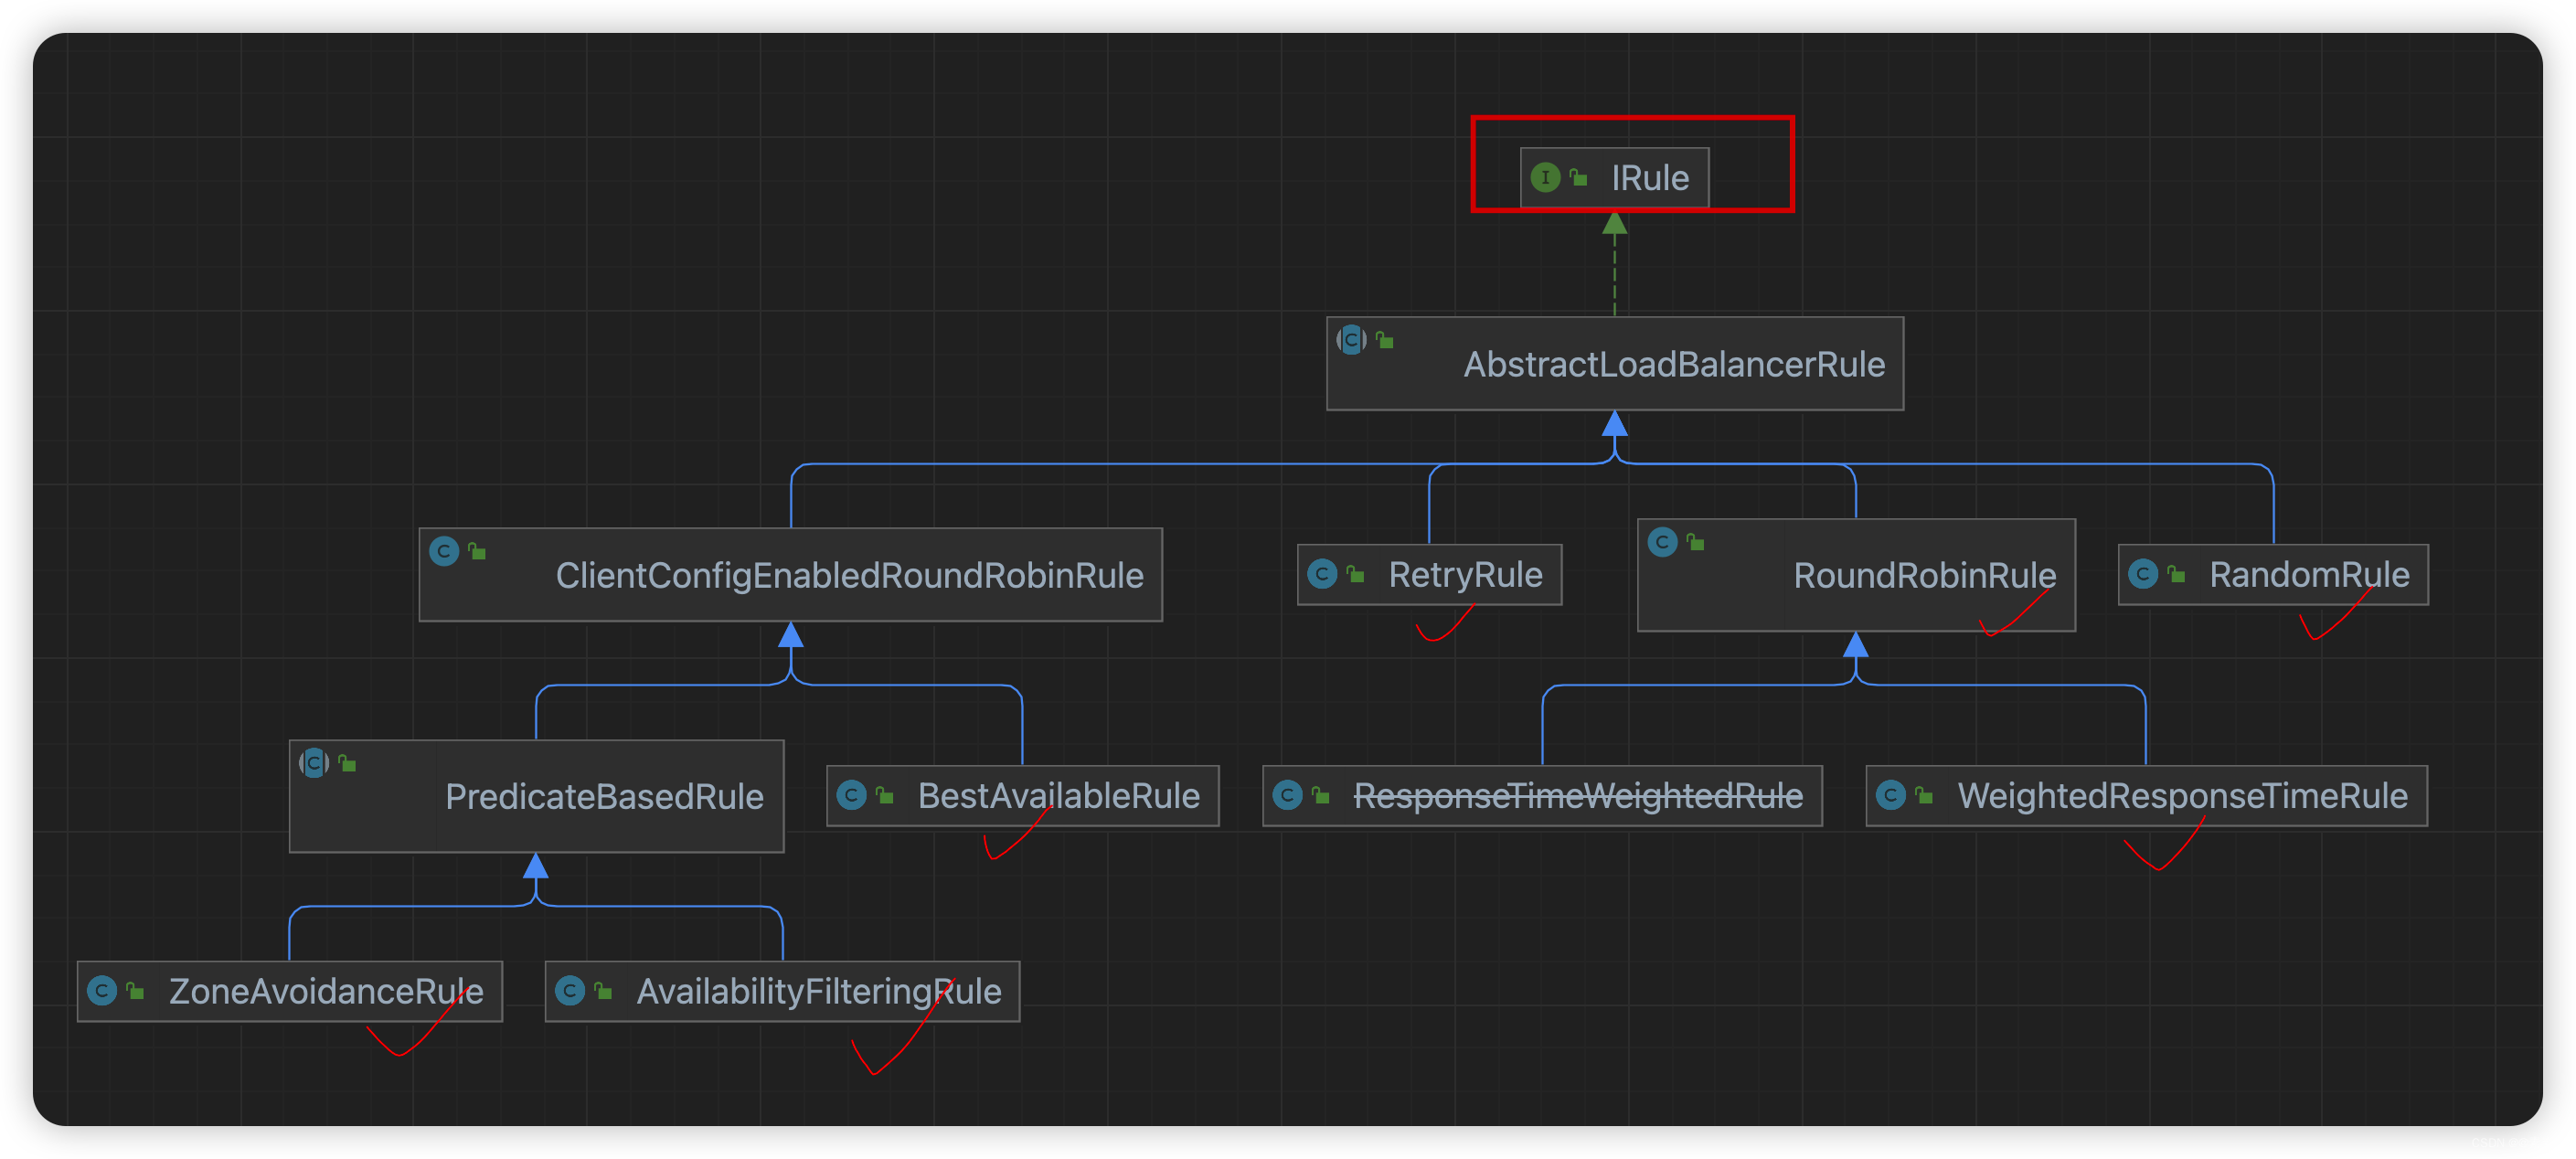Click class icon on ZoneAvoidanceRule node
Viewport: 2576px width, 1159px height.
[x=102, y=991]
